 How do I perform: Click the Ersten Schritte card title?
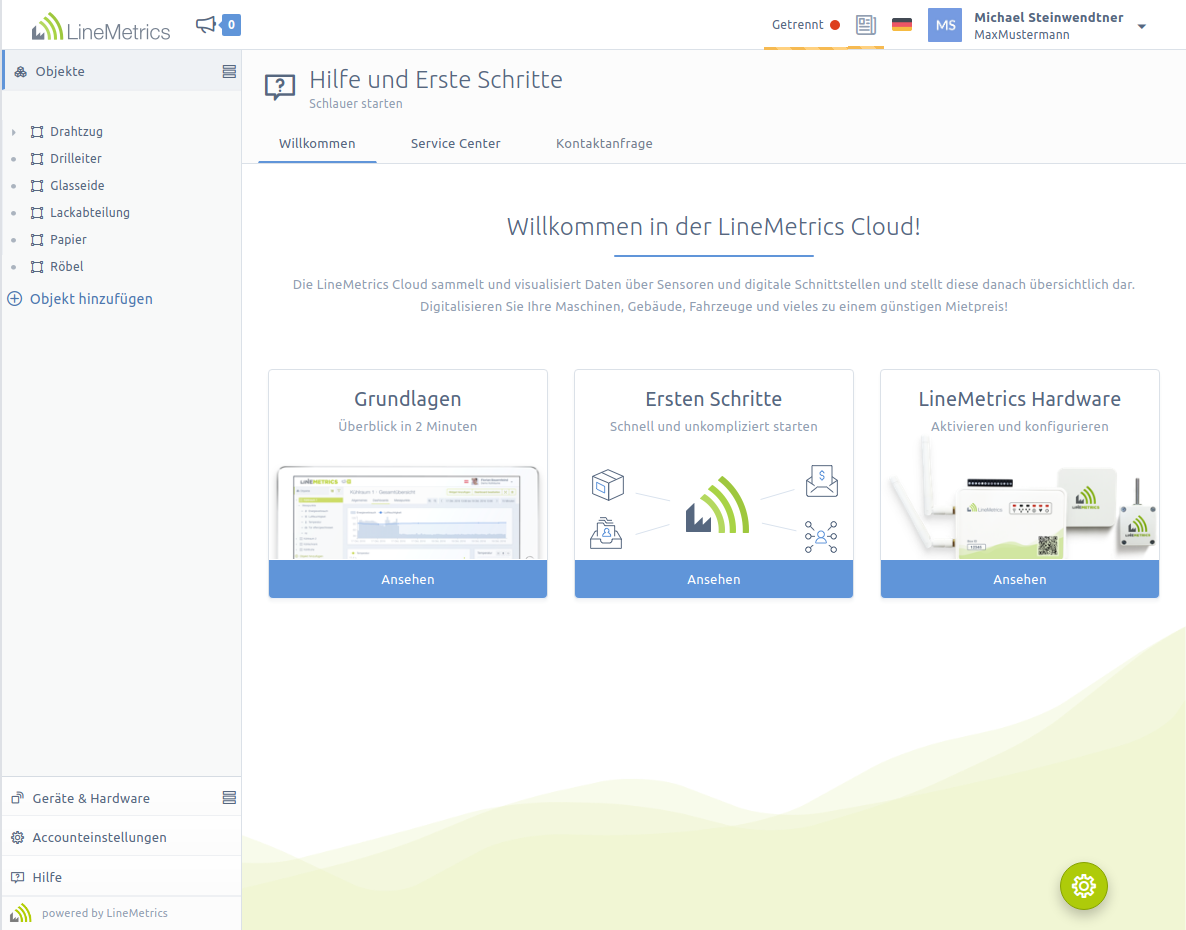point(714,399)
